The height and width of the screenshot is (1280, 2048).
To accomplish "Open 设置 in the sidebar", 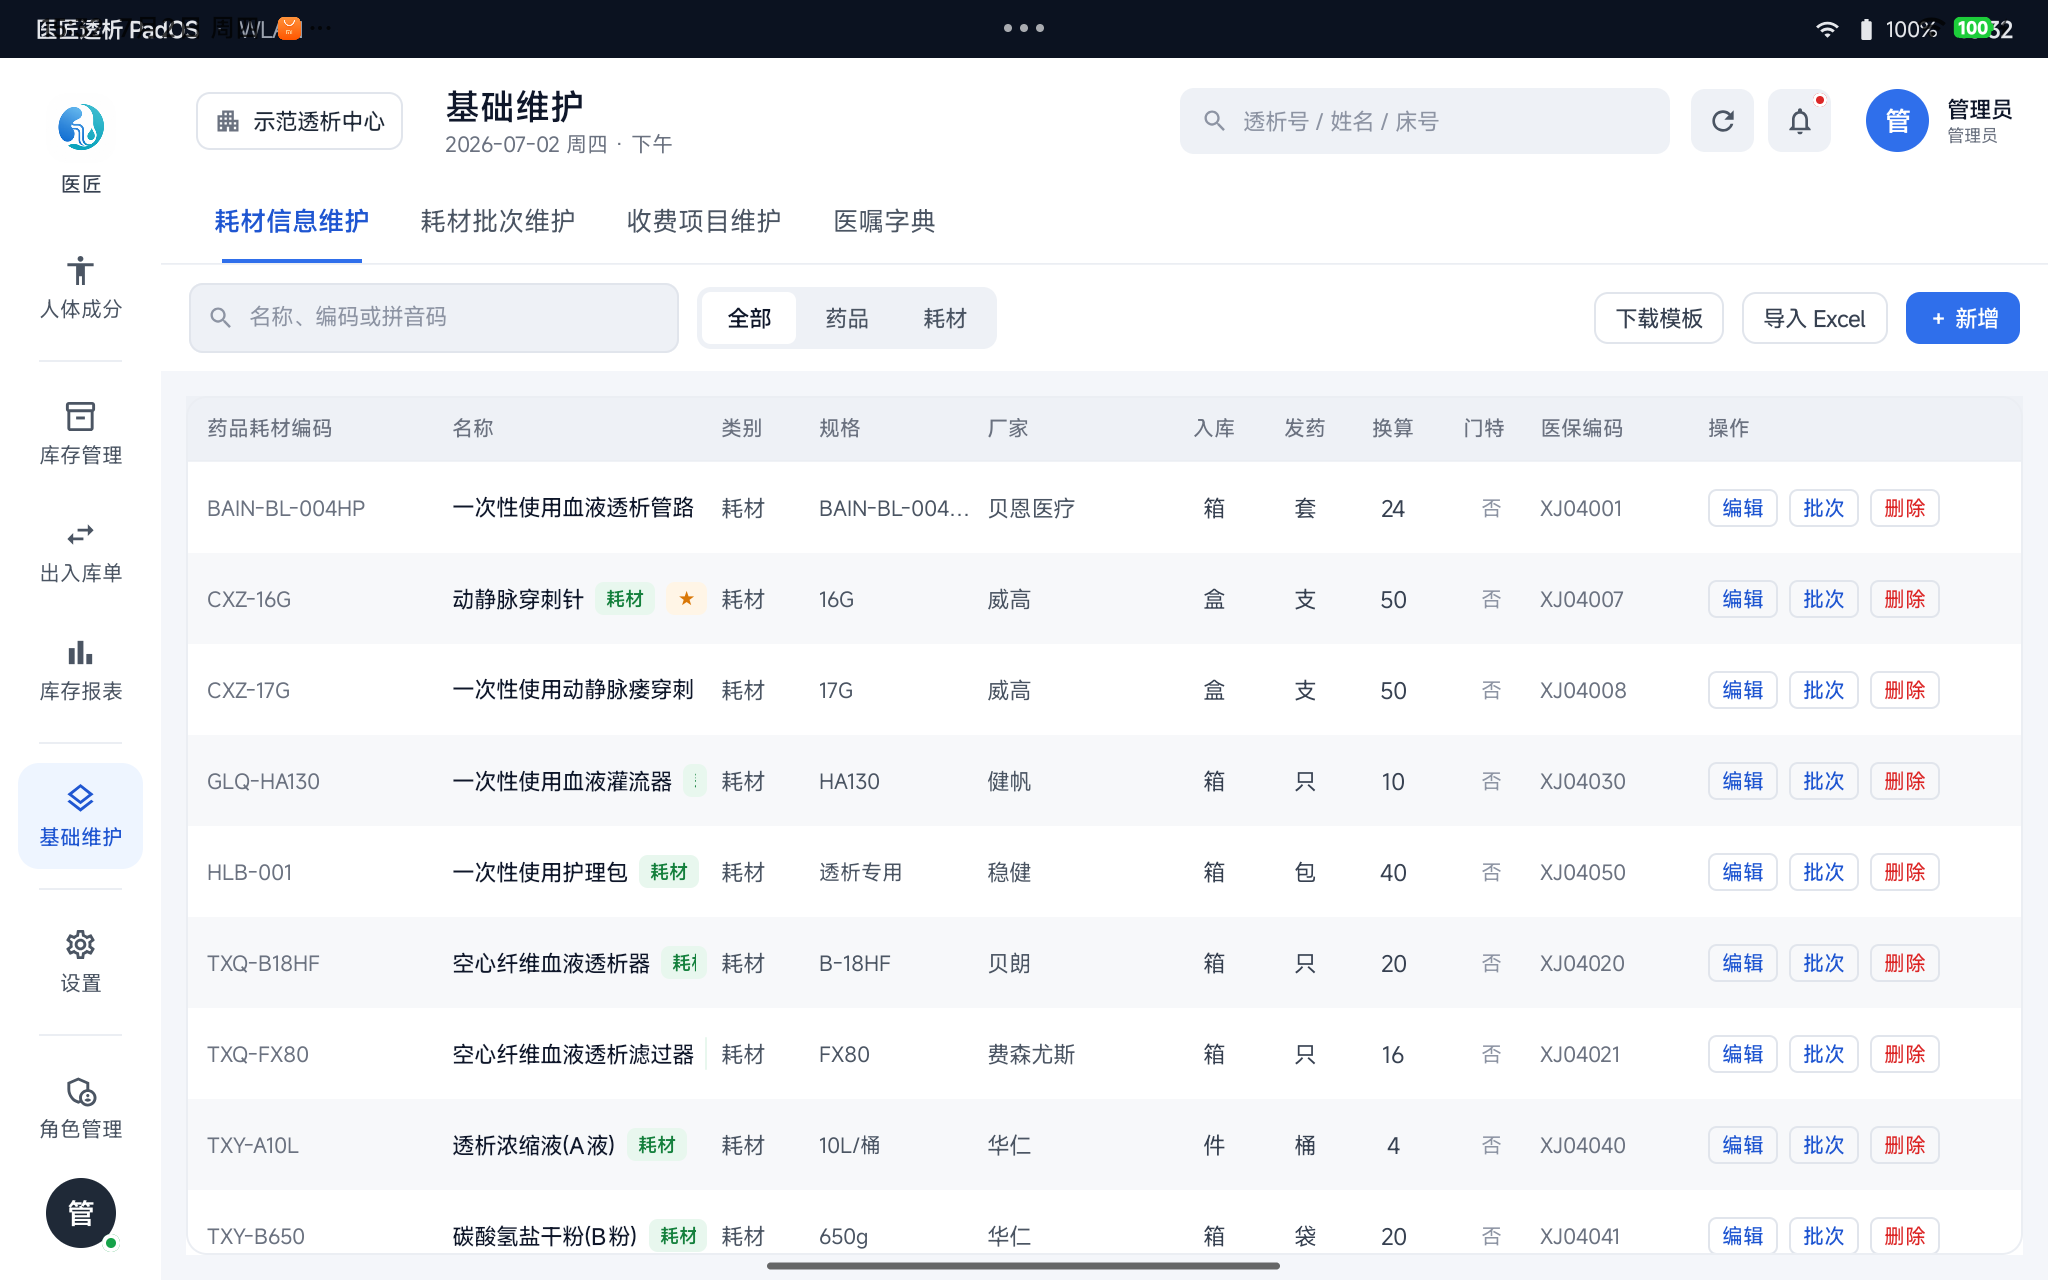I will [x=80, y=962].
